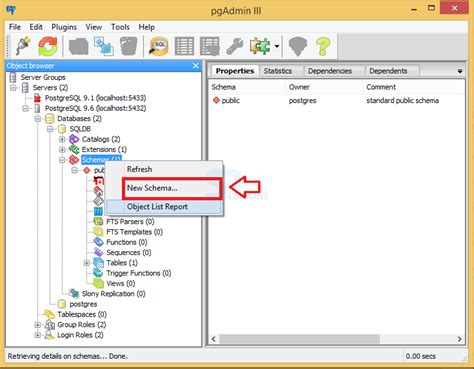The height and width of the screenshot is (369, 474).
Task: Click the connect to server plug icon
Action: 23,46
